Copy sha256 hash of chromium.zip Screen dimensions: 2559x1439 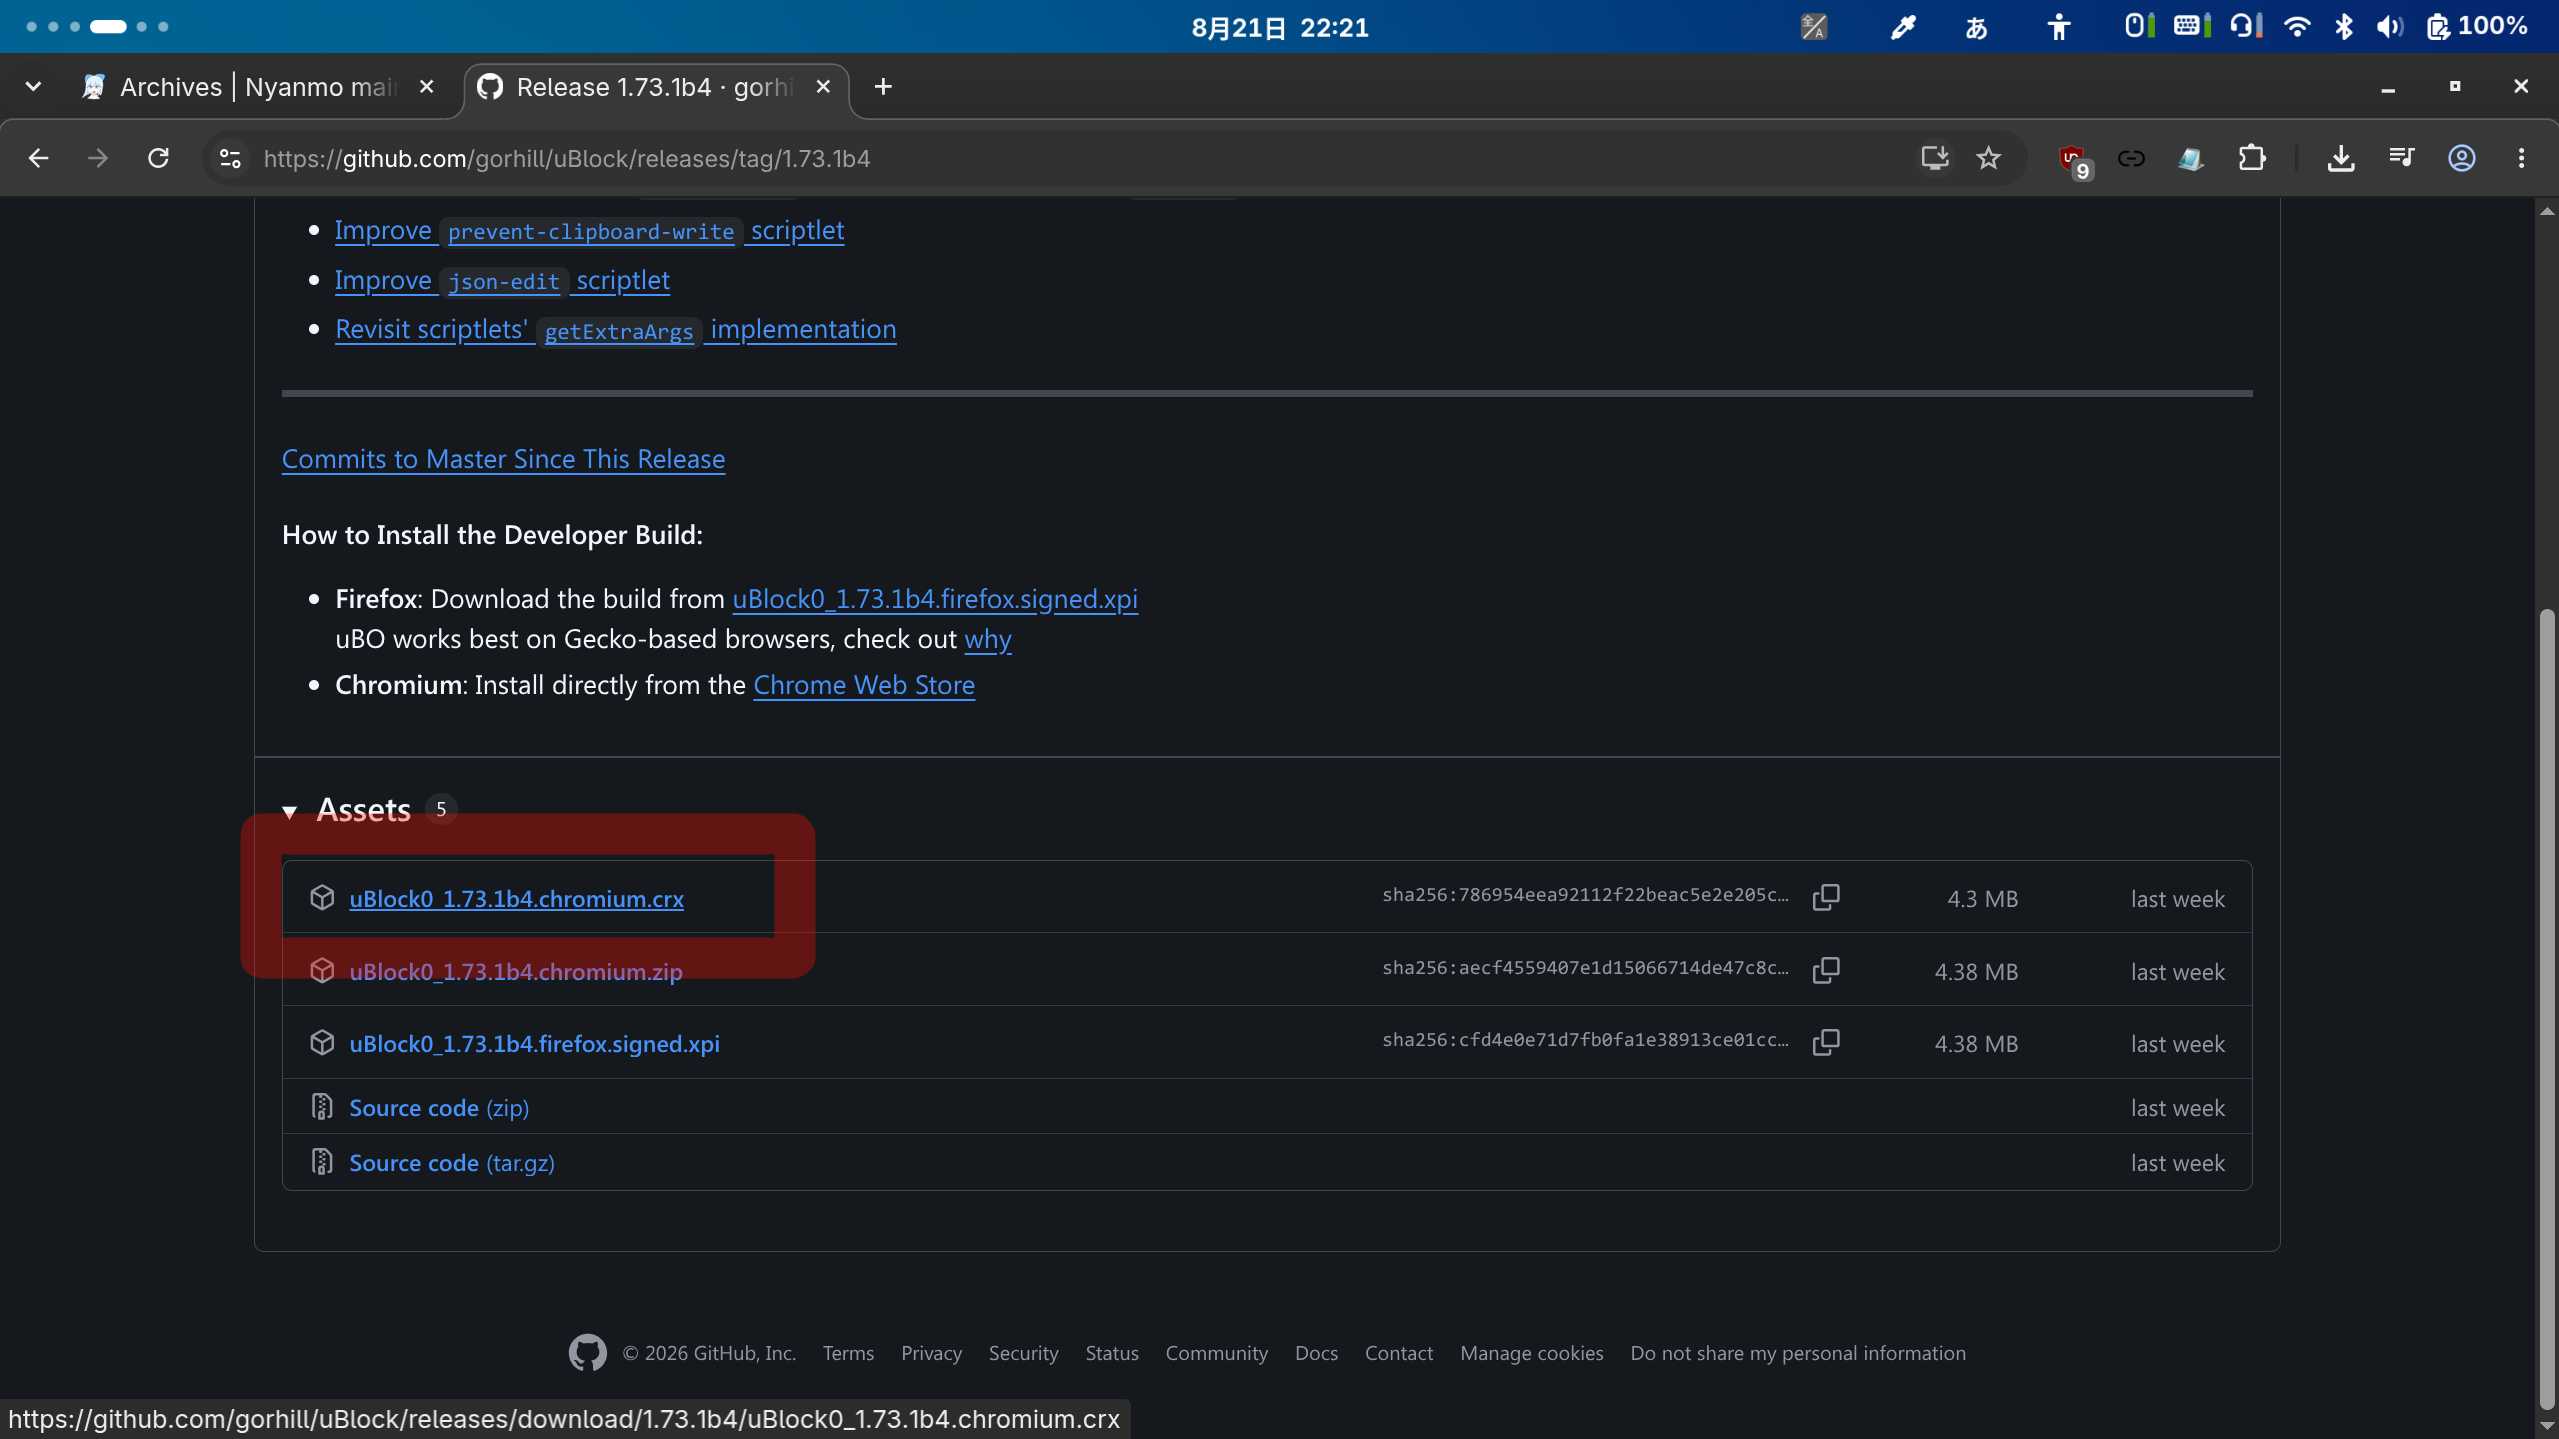tap(1826, 970)
